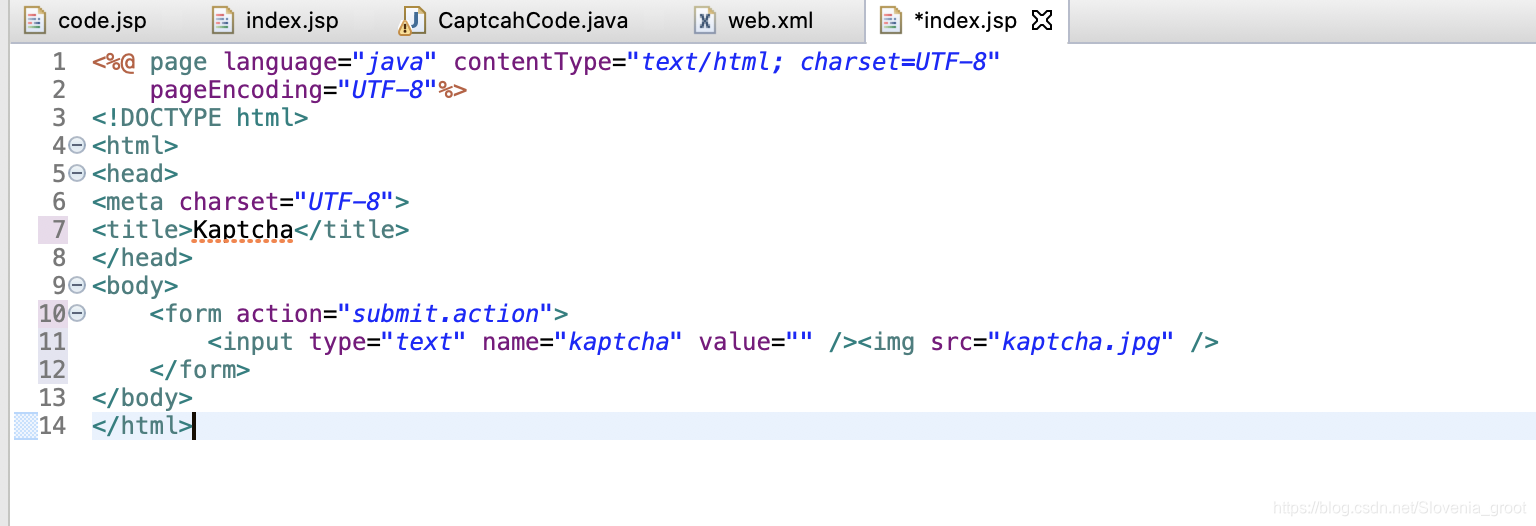Click the marker beside line 14
The width and height of the screenshot is (1536, 526).
pos(25,426)
